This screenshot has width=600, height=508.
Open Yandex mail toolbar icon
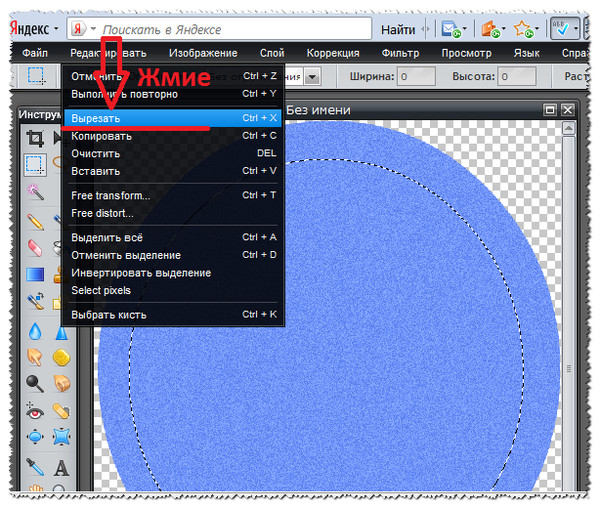pyautogui.click(x=450, y=29)
